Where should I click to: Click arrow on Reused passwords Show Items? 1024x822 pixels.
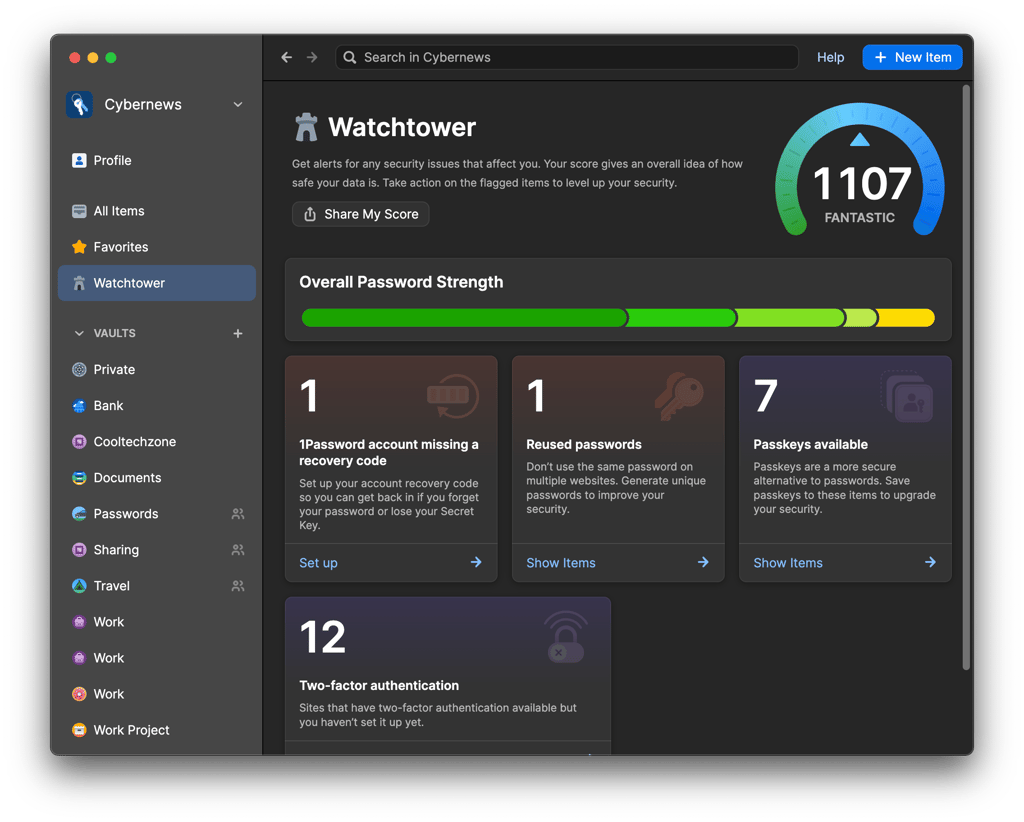click(703, 562)
